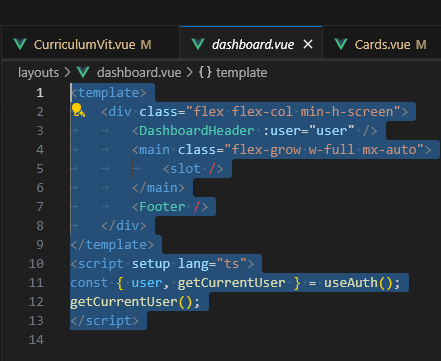Close the dashboard.vue tab
This screenshot has width=441, height=361.
308,44
